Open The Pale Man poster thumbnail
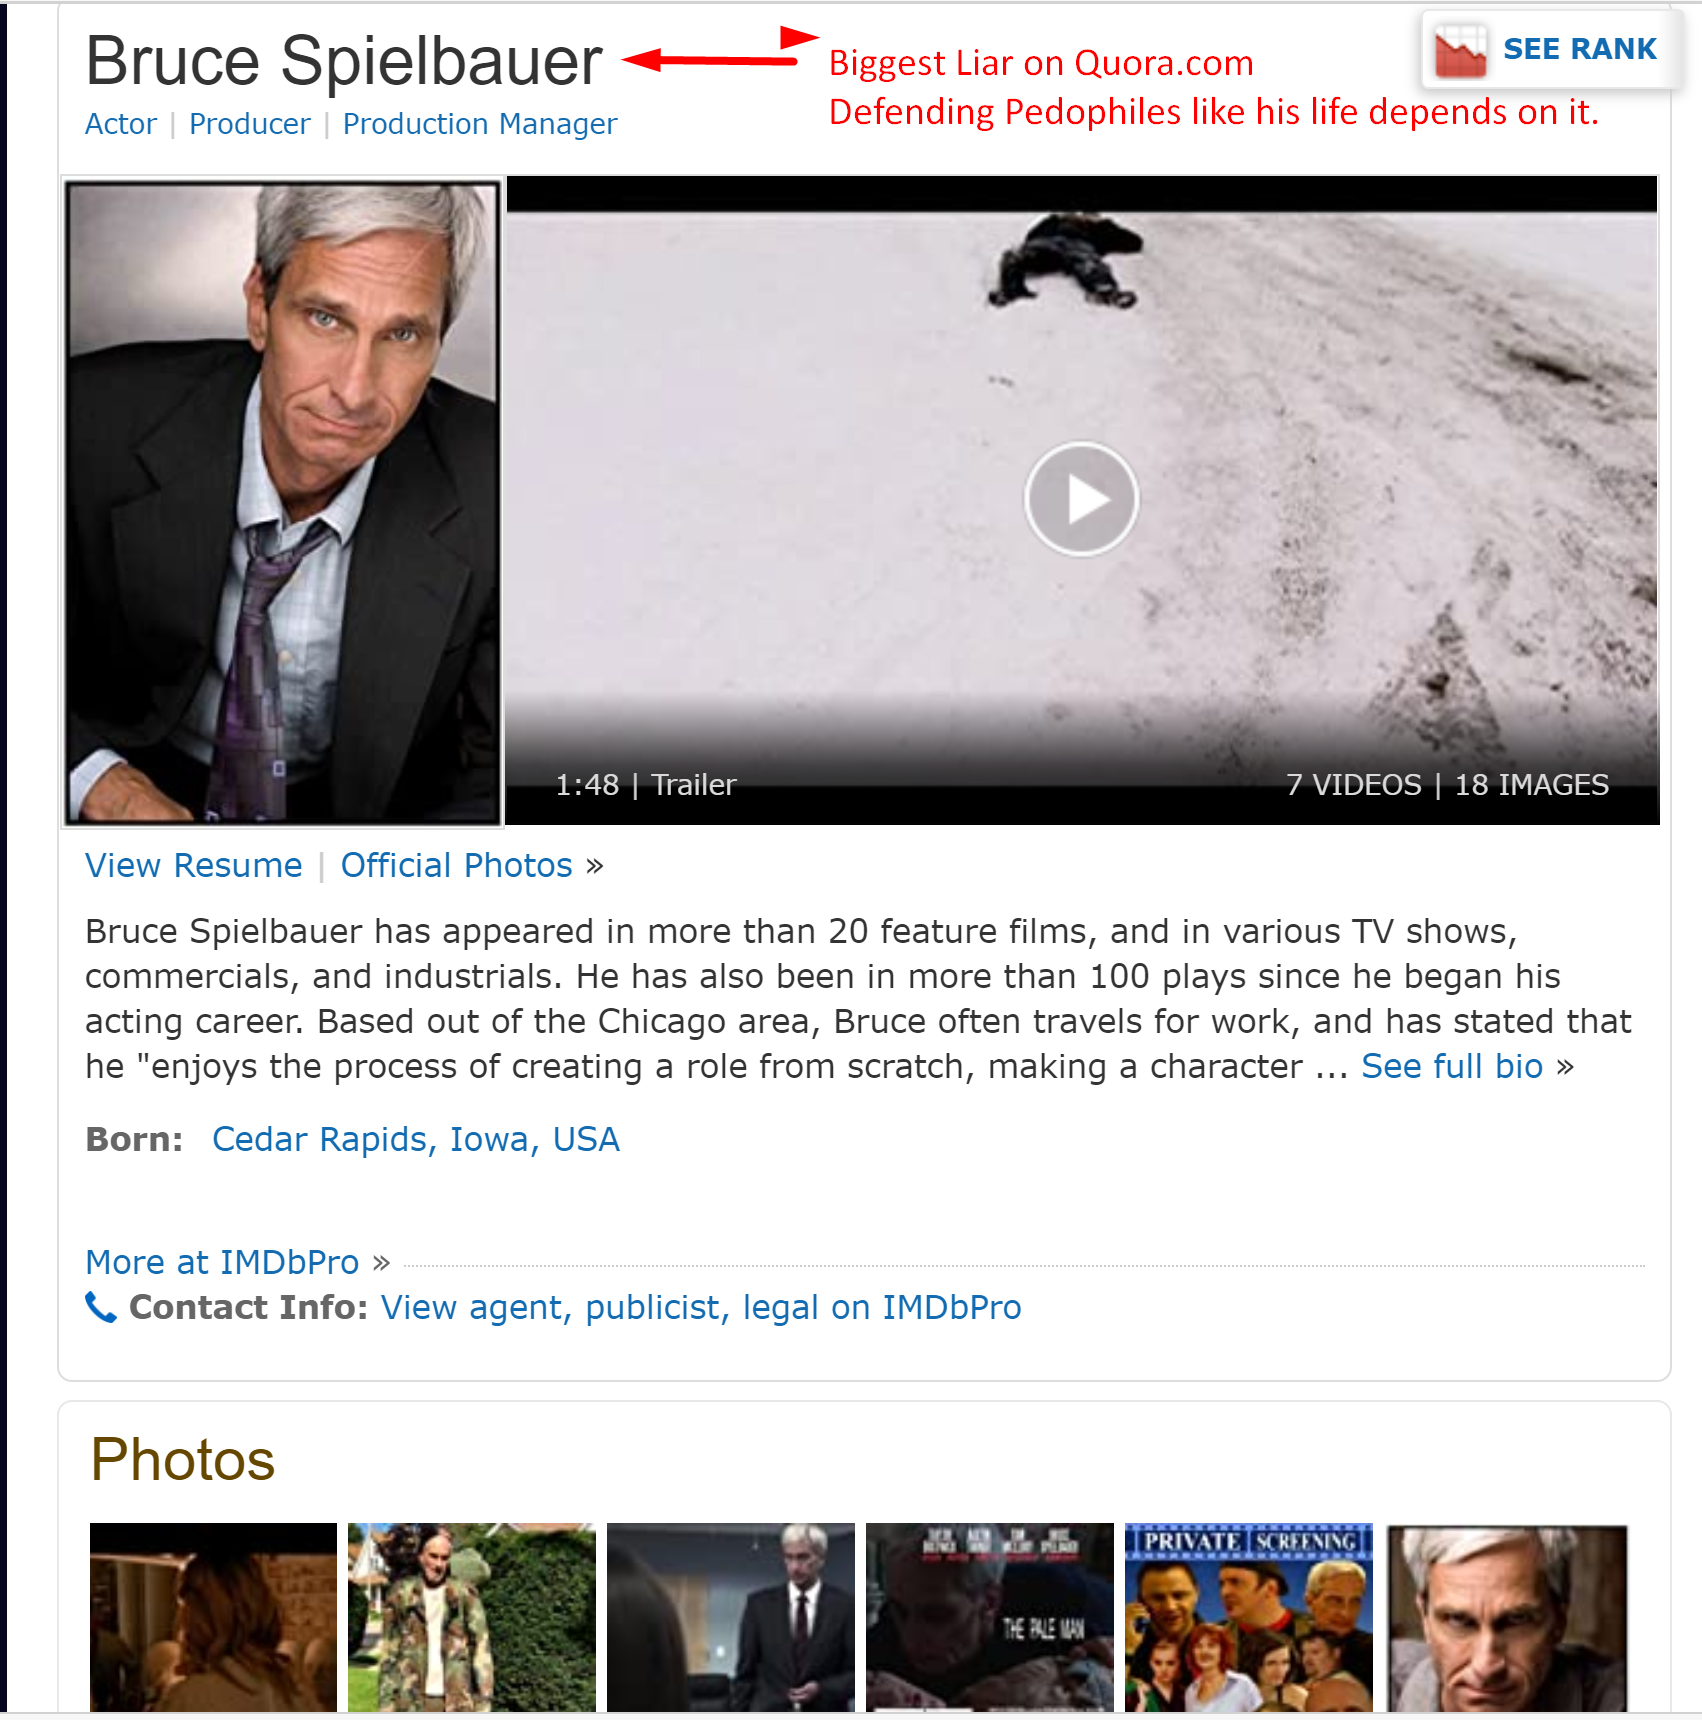The height and width of the screenshot is (1720, 1702). pos(989,1617)
